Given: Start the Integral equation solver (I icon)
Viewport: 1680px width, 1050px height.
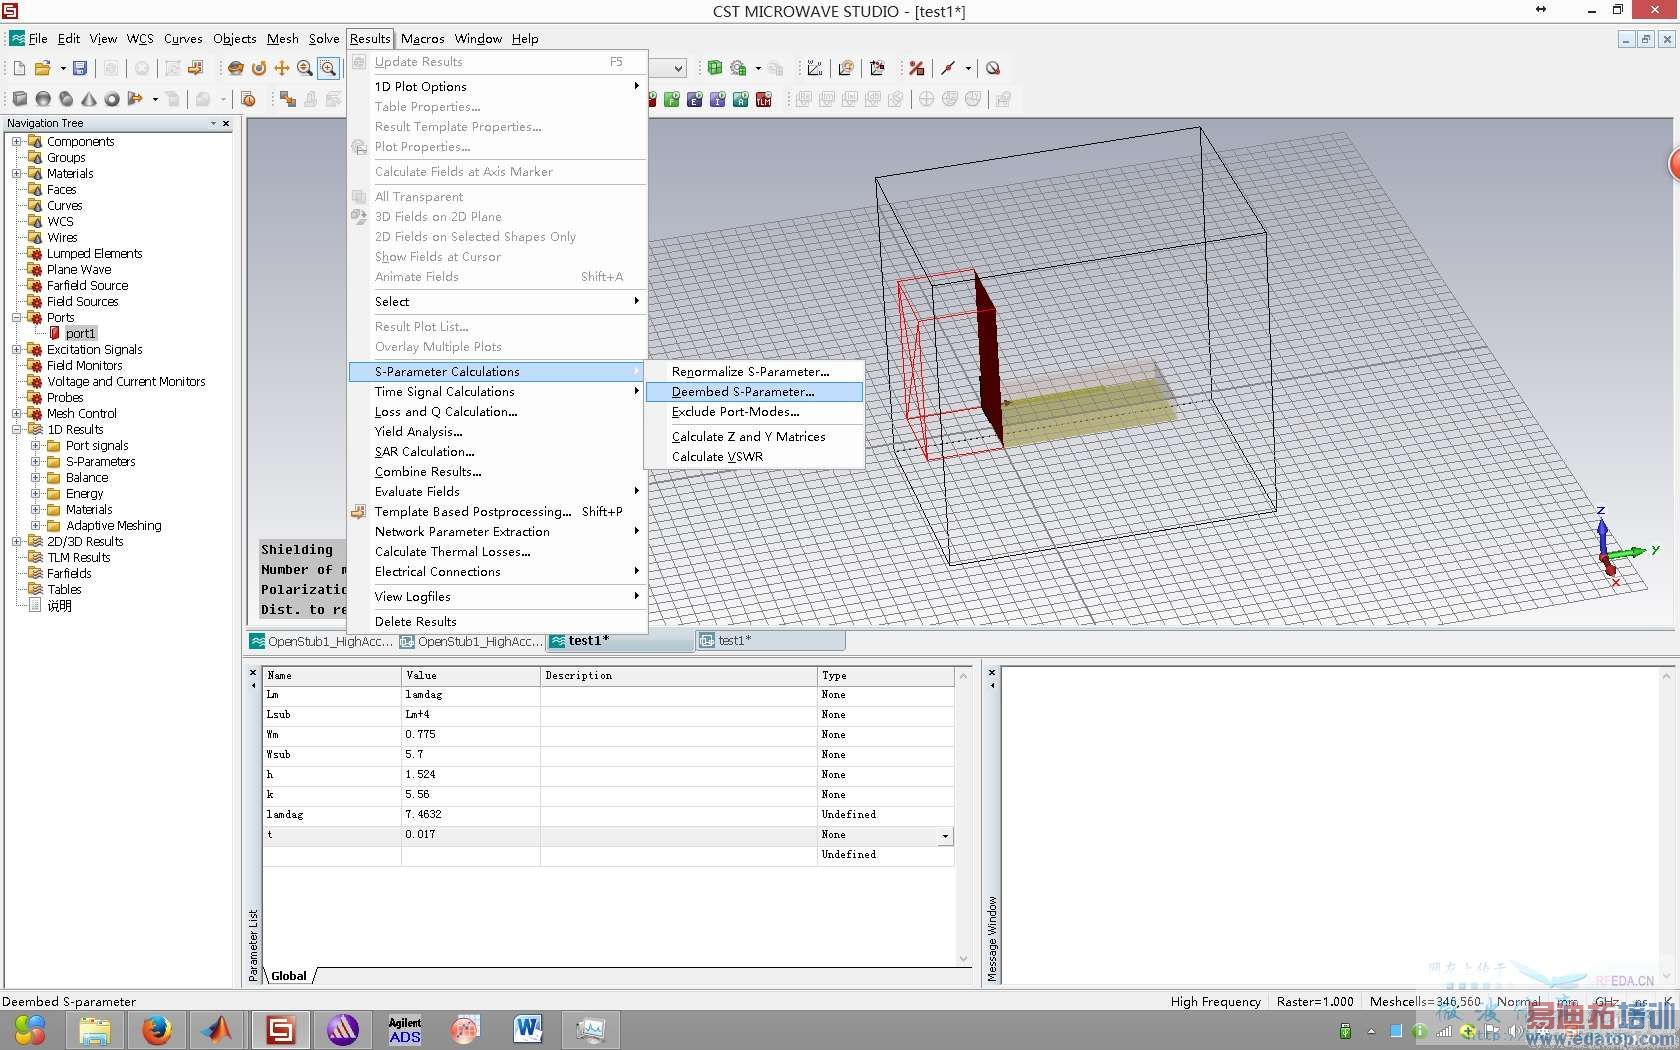Looking at the screenshot, I should (x=718, y=99).
